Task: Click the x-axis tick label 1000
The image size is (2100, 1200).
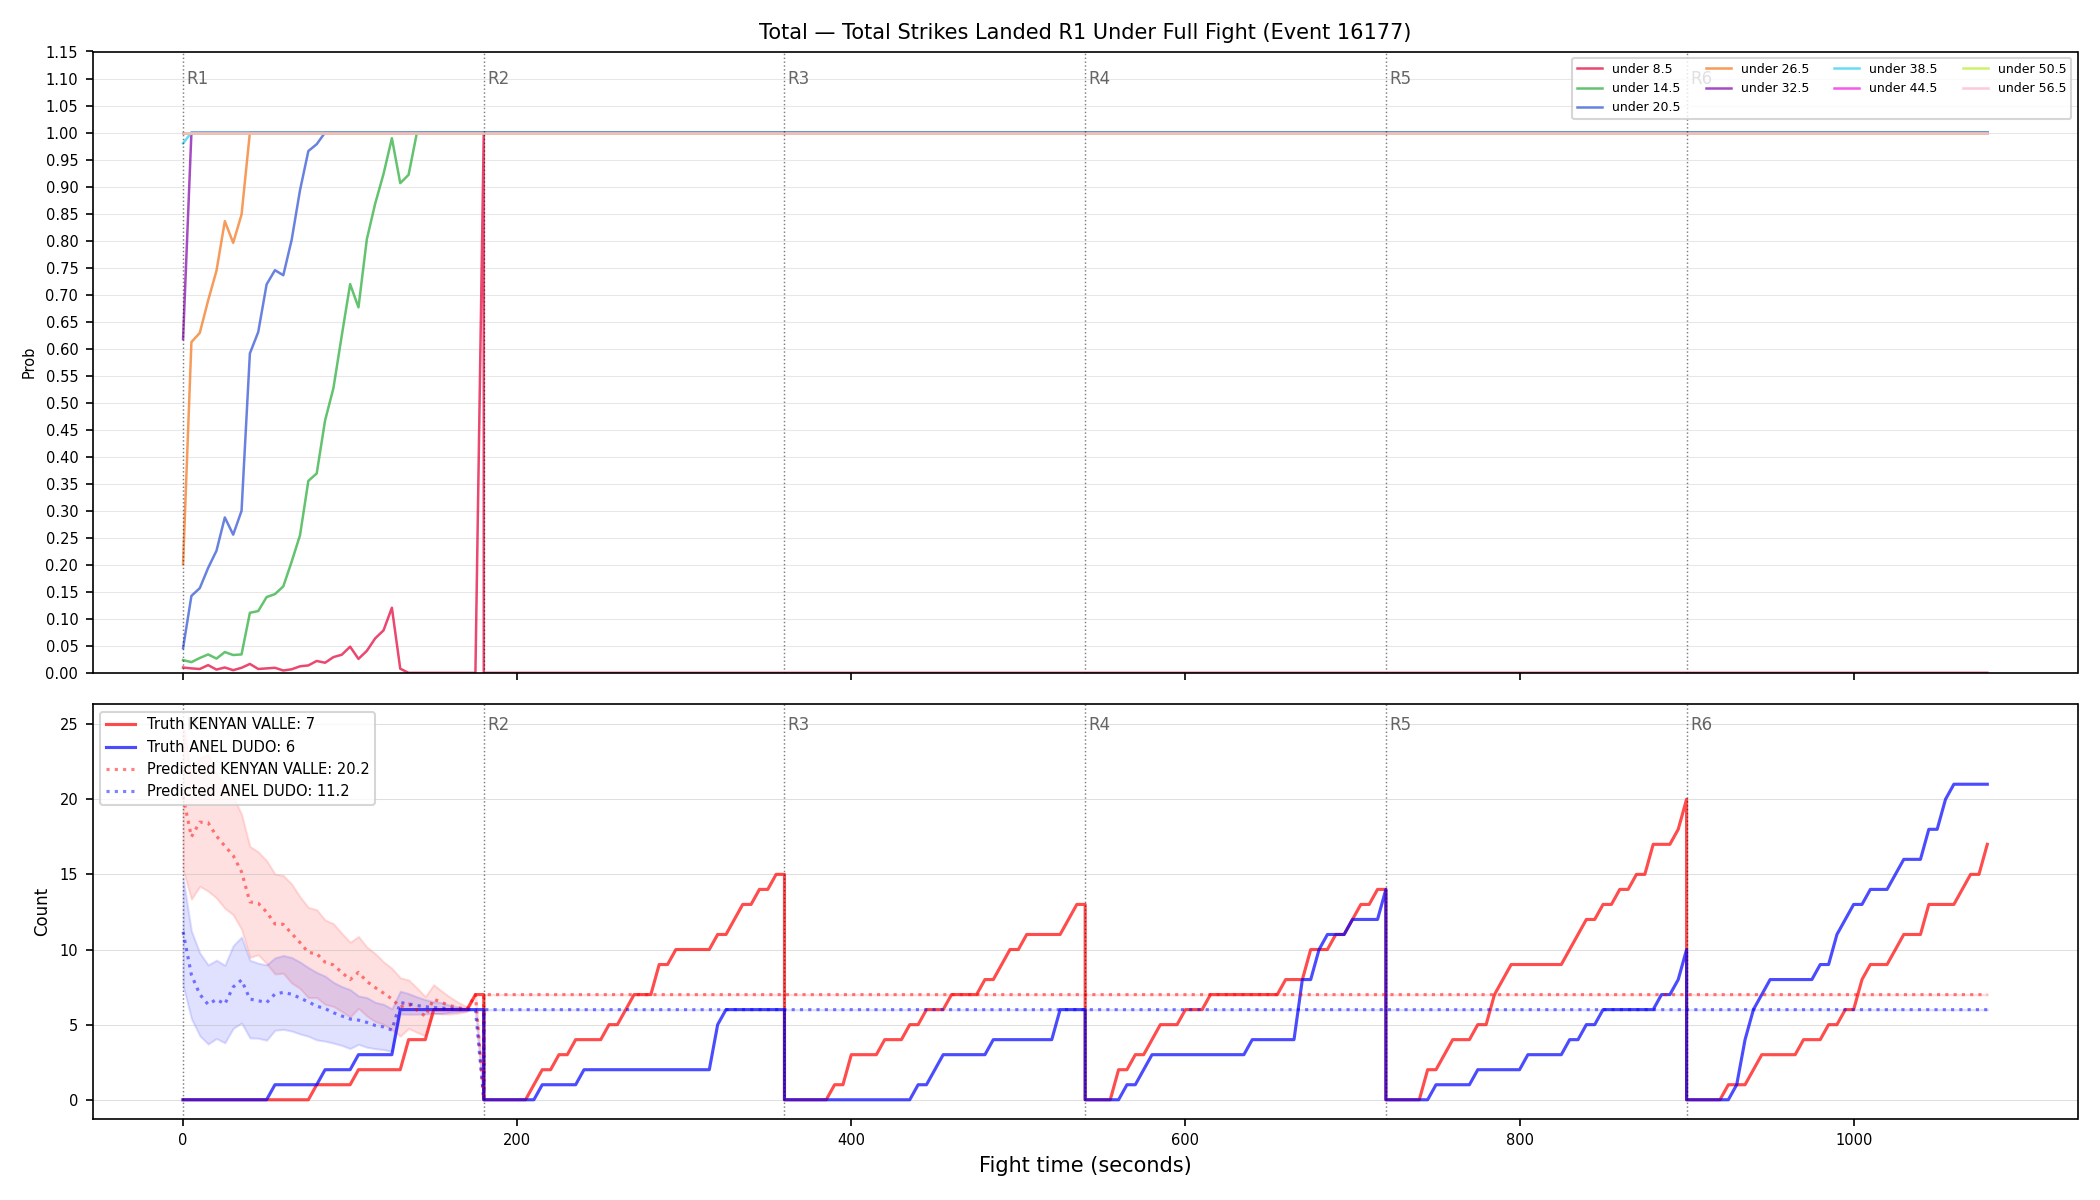Action: 1853,1139
